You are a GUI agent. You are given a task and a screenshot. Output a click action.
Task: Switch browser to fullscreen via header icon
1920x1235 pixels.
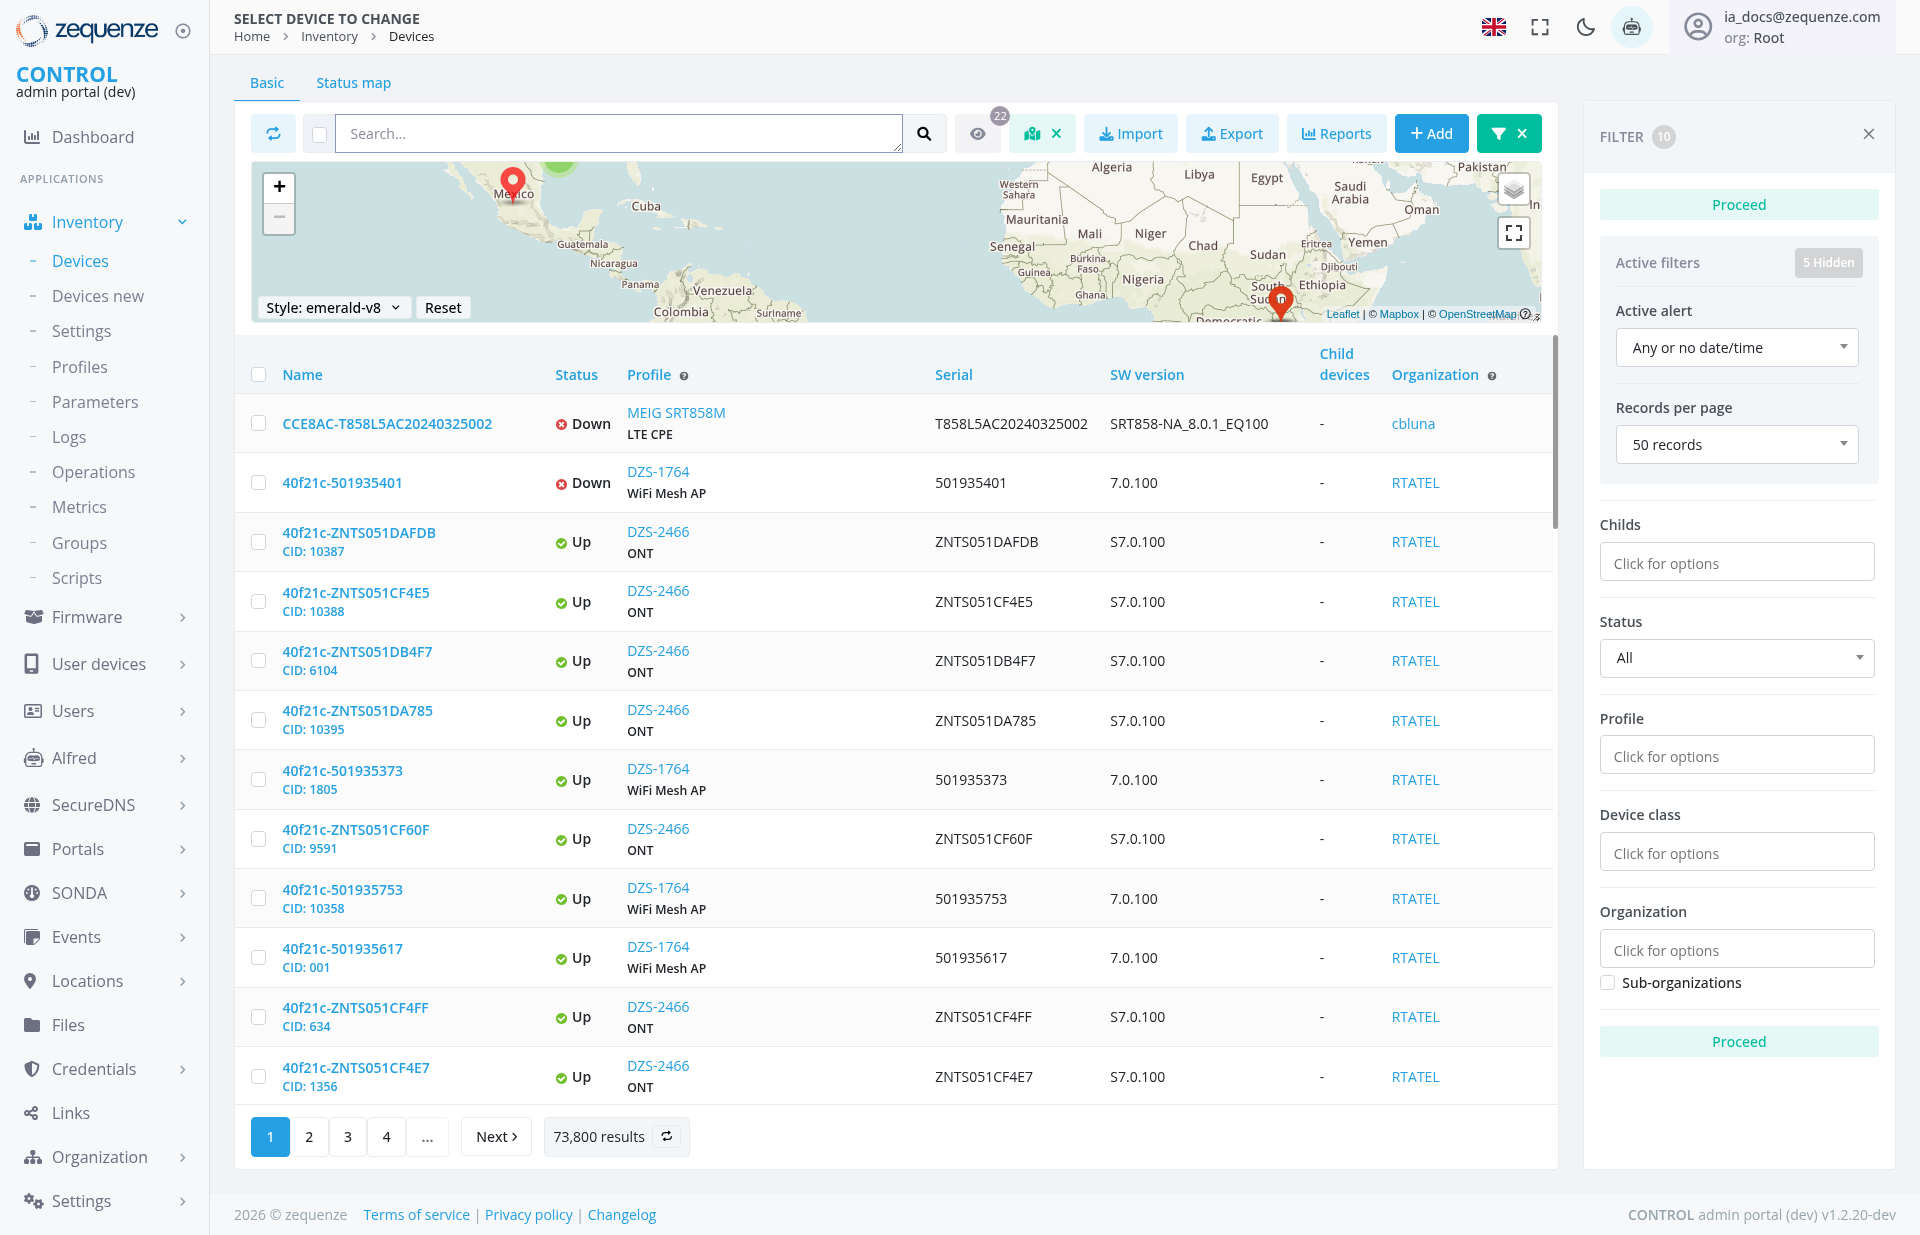[1540, 27]
